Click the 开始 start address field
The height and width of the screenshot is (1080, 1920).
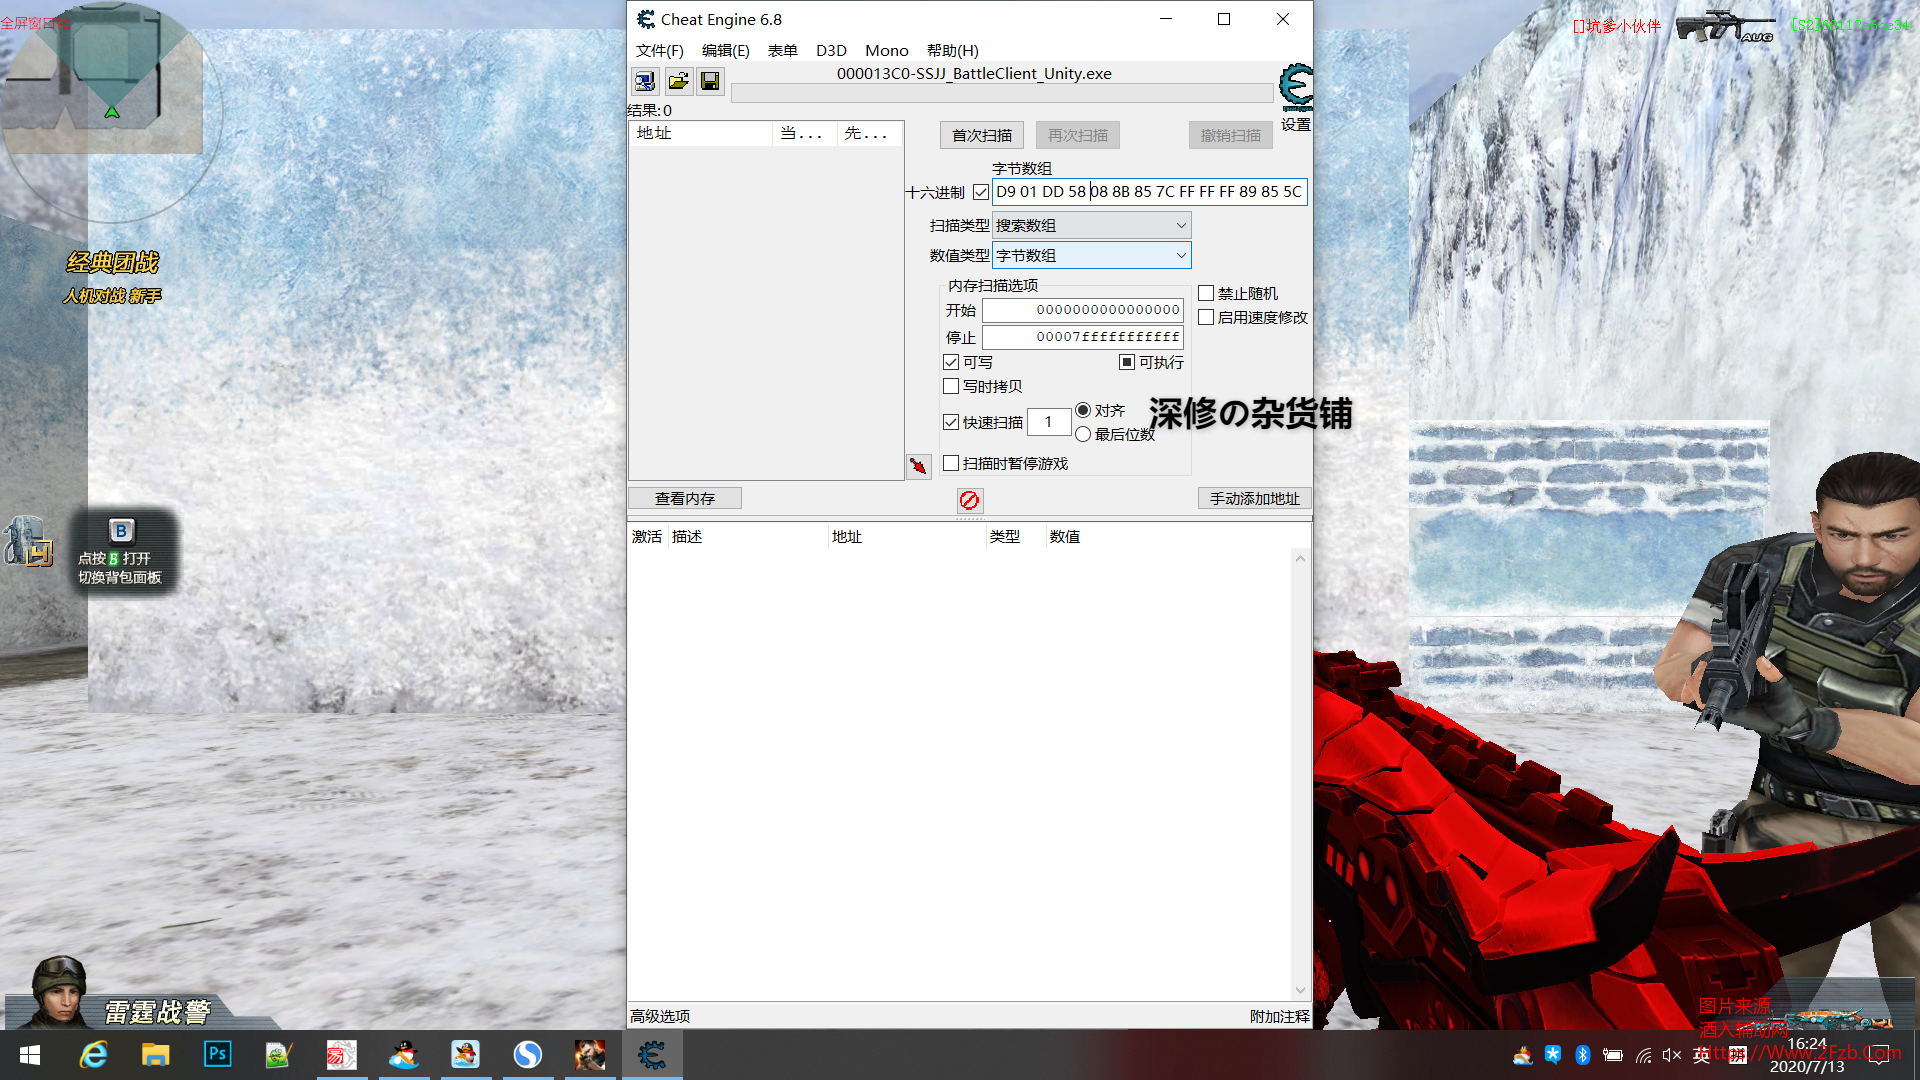pos(1082,310)
